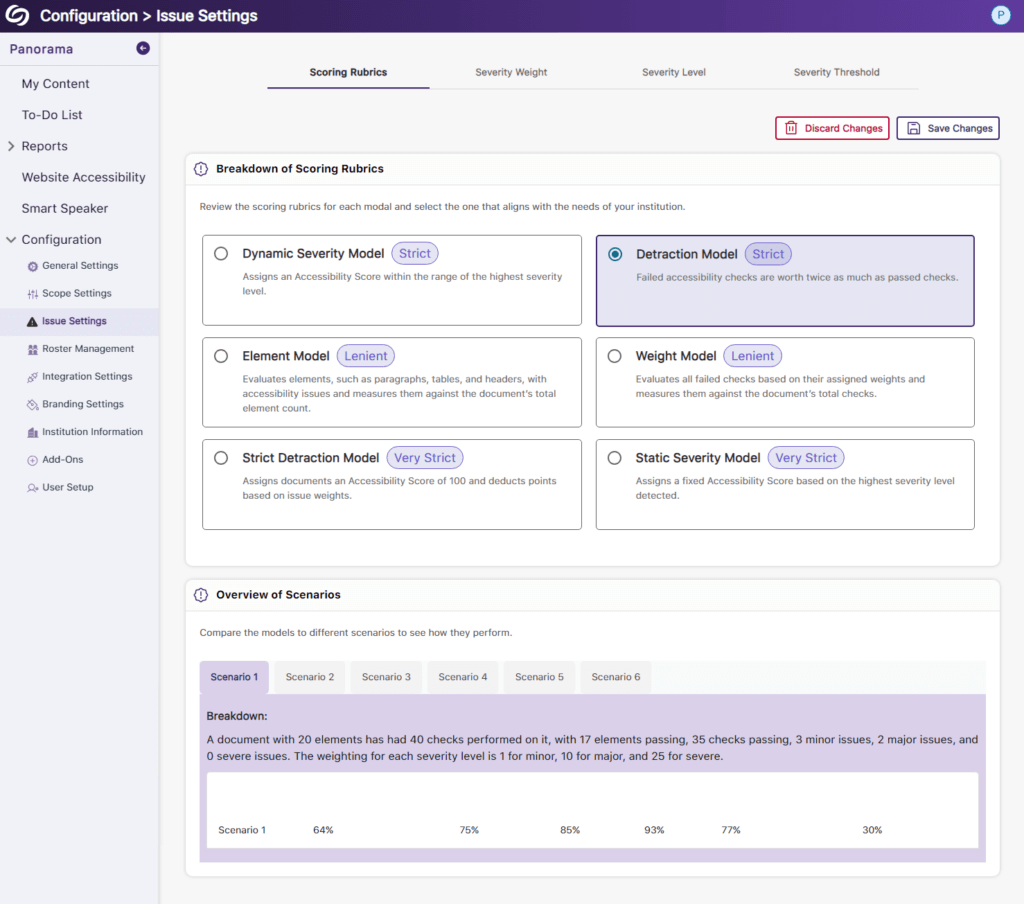Select the sliders icon beside Scope Settings

(x=31, y=293)
